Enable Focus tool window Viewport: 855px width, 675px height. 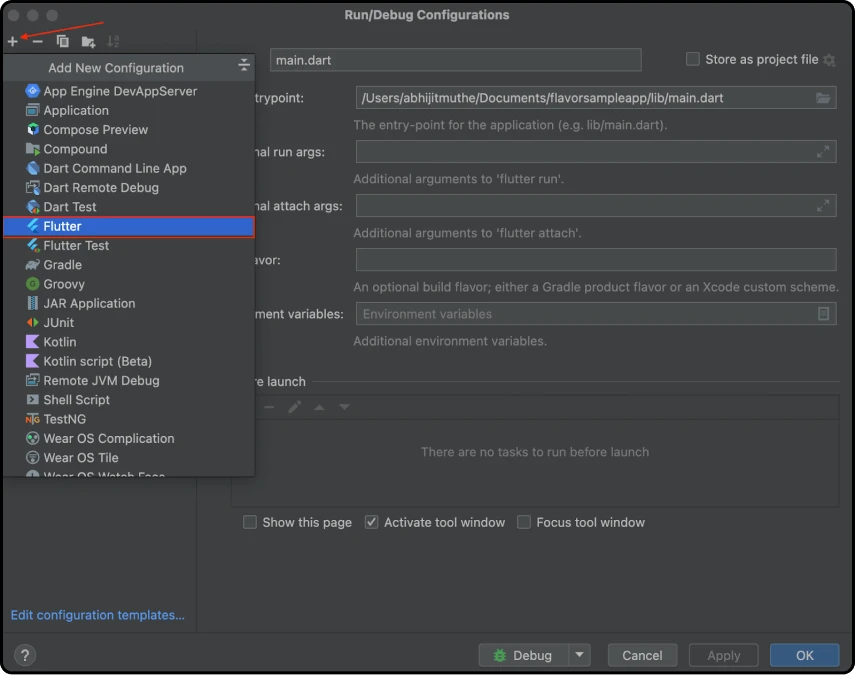(523, 522)
